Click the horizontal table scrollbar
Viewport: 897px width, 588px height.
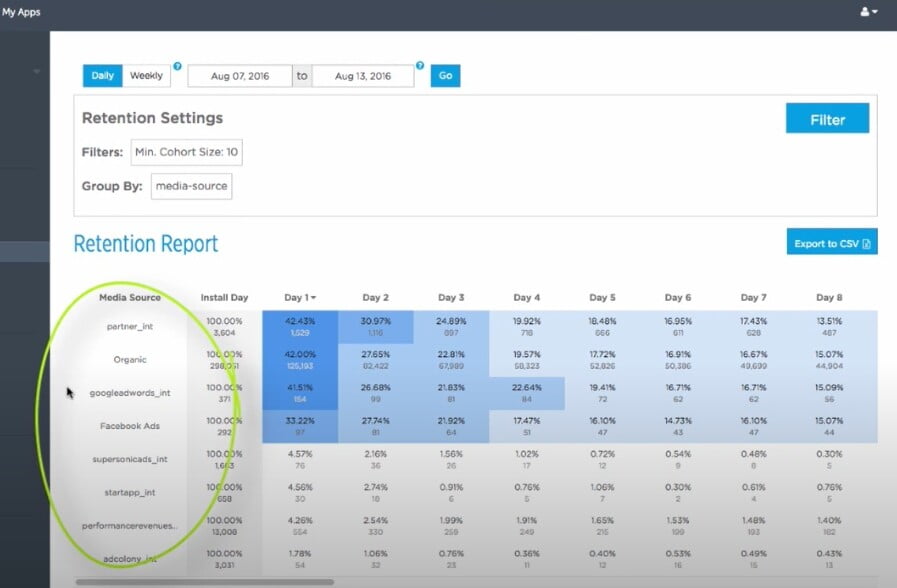(x=205, y=582)
